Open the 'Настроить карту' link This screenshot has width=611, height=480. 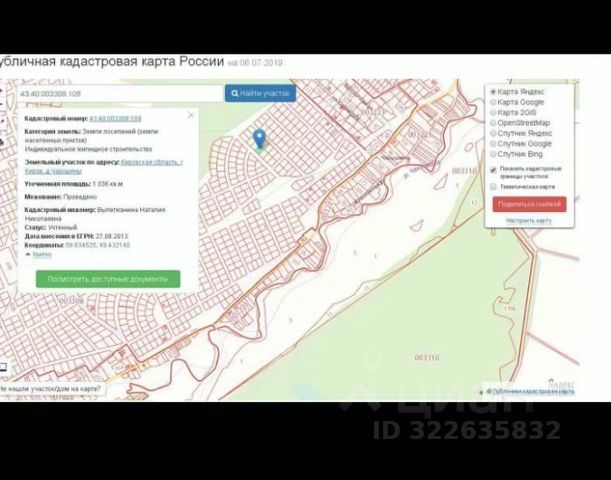(529, 221)
